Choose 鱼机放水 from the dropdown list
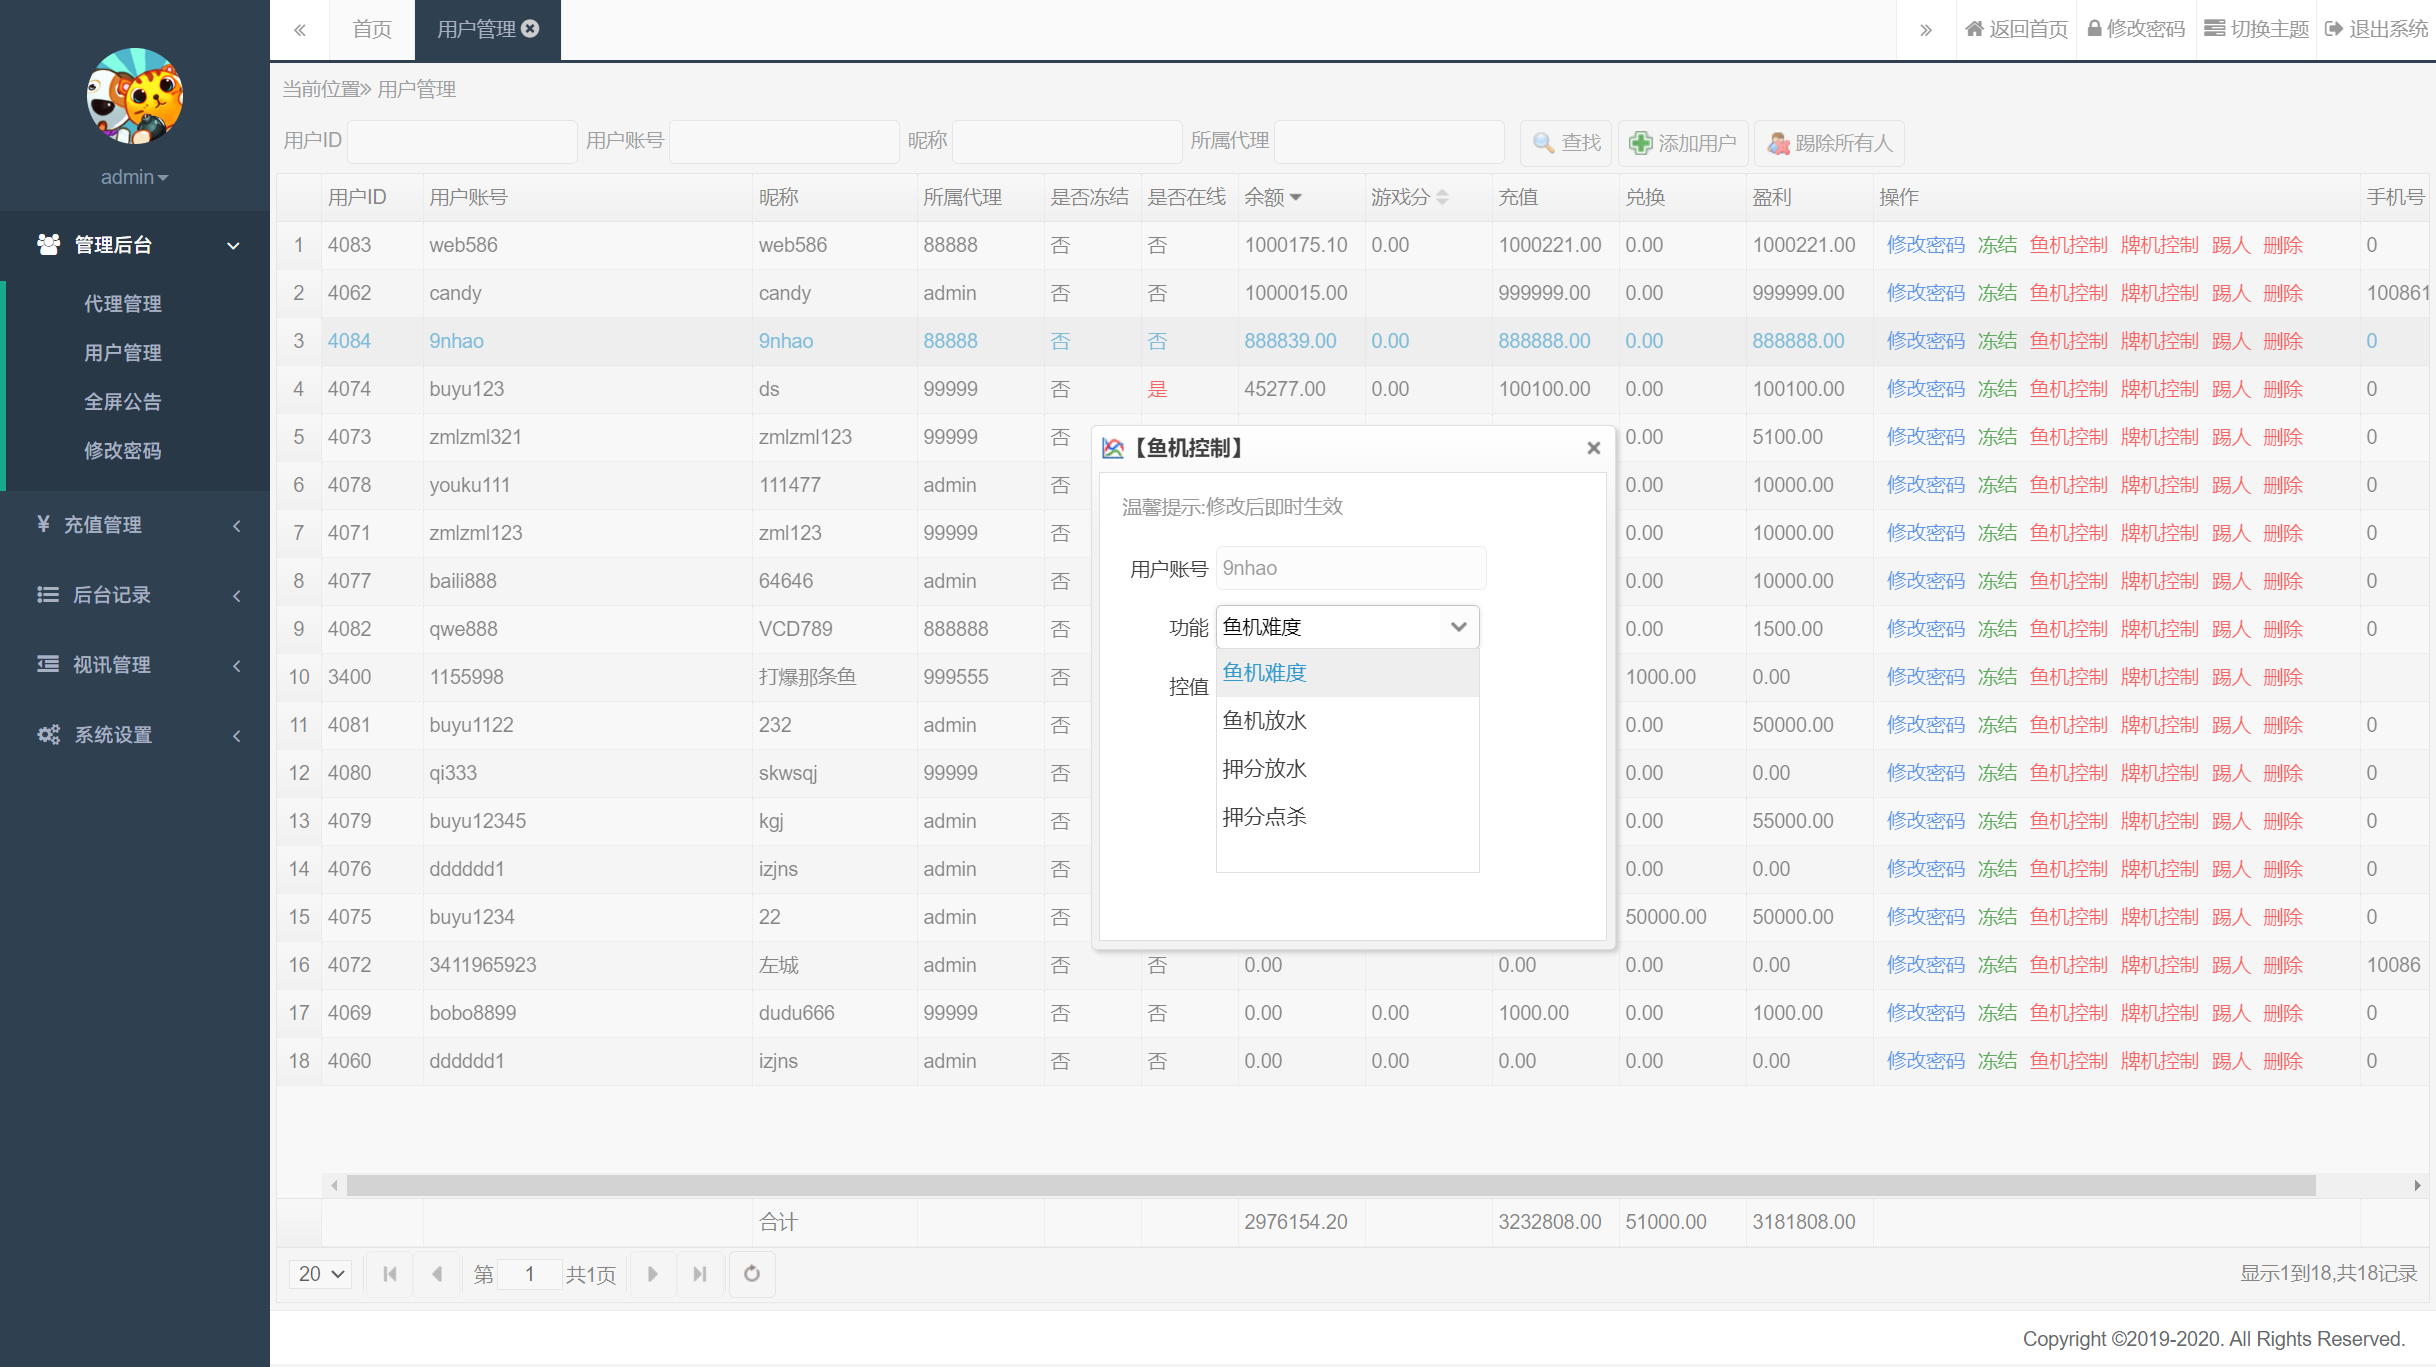This screenshot has height=1367, width=2436. (x=1265, y=721)
